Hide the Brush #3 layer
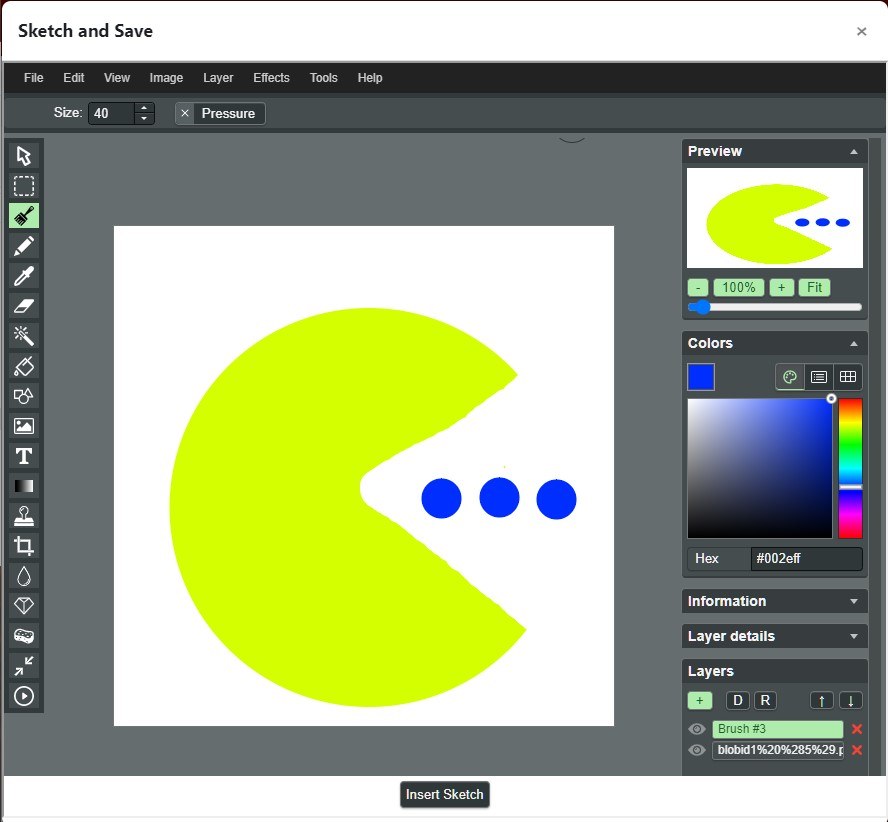Viewport: 888px width, 822px height. [x=697, y=729]
